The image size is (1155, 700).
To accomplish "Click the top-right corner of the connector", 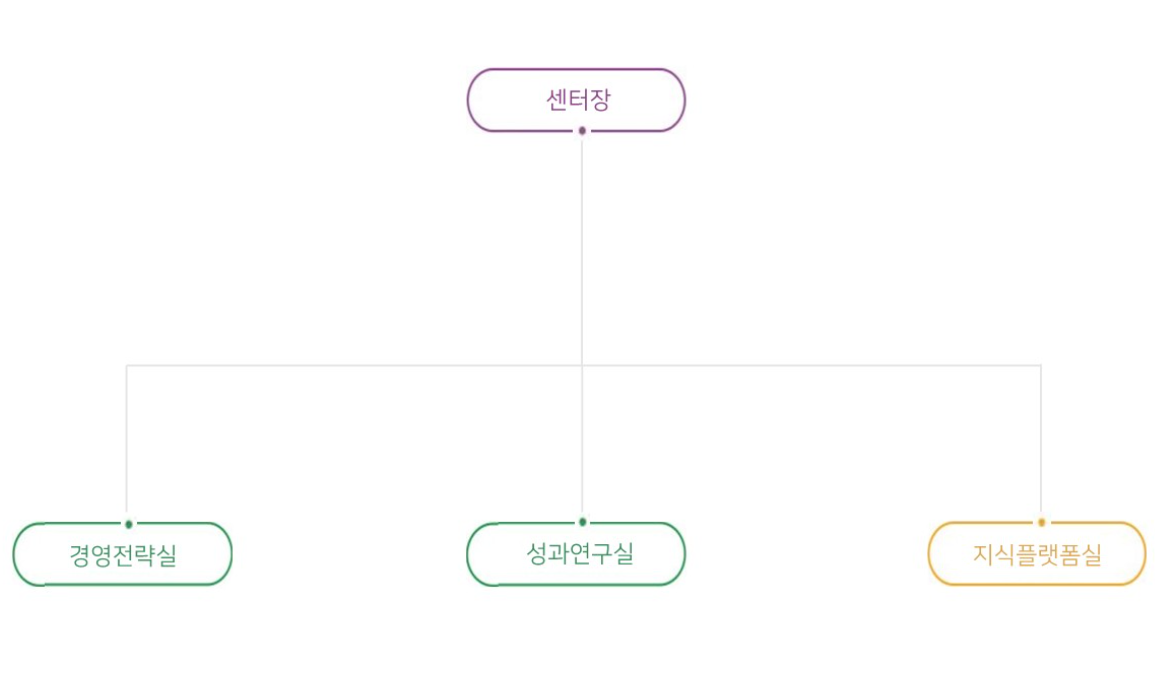I will [x=1041, y=366].
